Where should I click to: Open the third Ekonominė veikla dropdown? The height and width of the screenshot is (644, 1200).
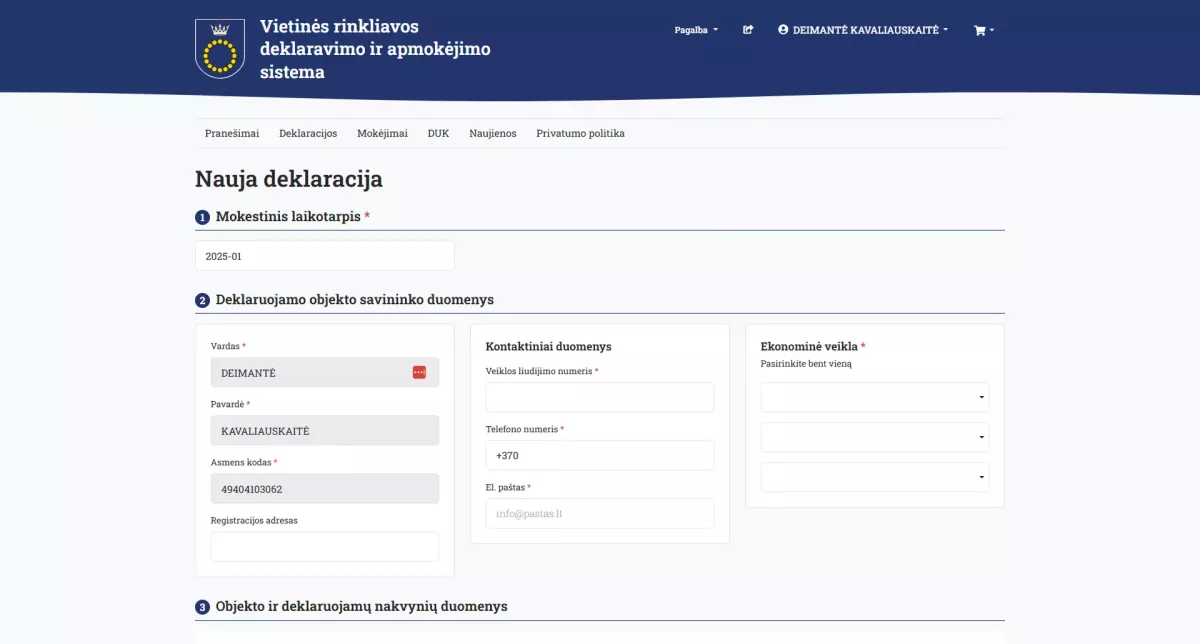tap(873, 477)
